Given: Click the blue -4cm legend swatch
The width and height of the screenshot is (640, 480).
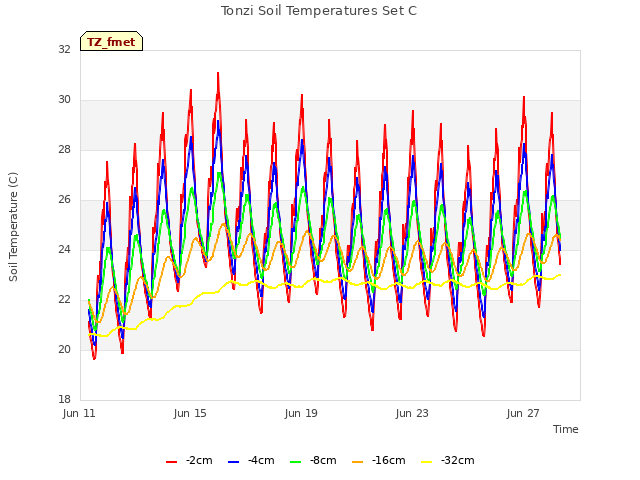Looking at the screenshot, I should (x=233, y=461).
